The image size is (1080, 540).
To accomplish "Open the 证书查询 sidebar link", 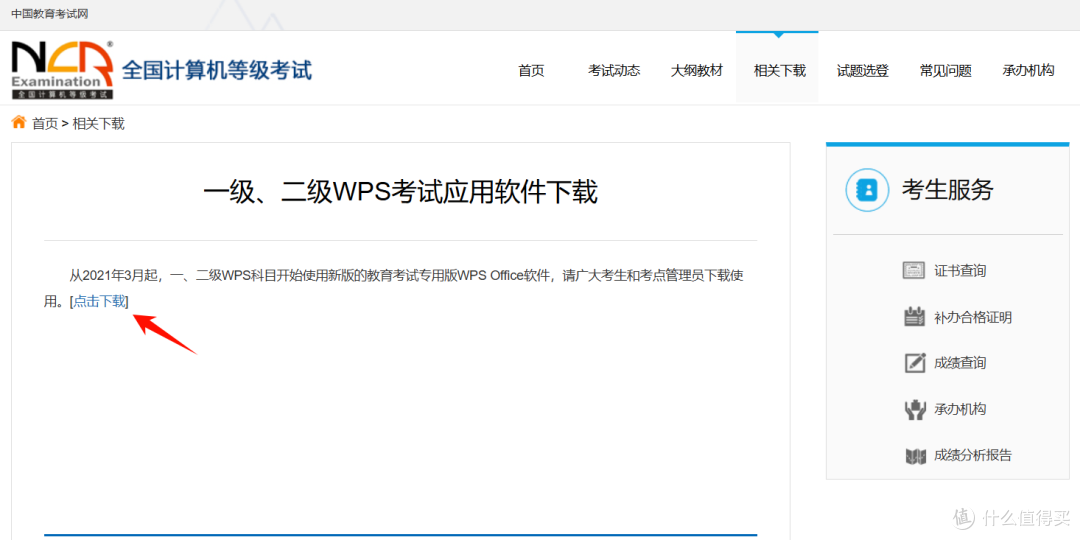I will point(960,271).
